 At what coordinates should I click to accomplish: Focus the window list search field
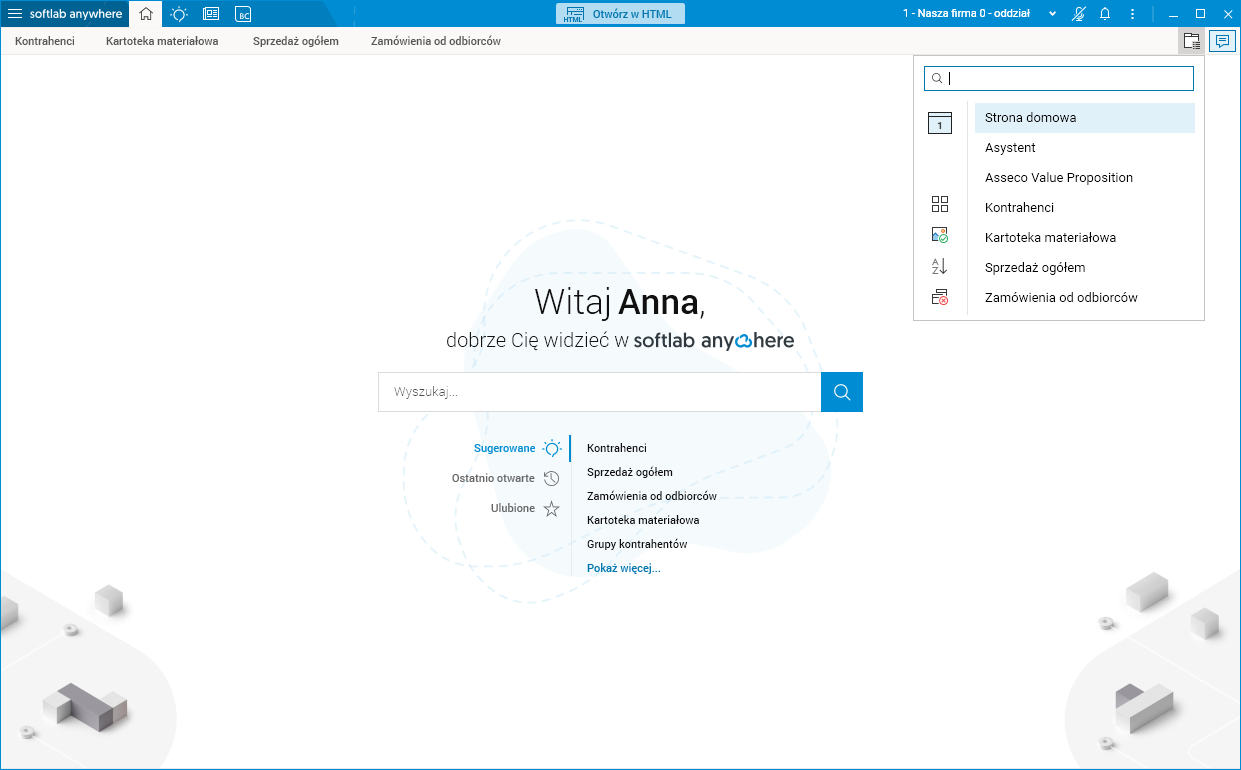point(1059,78)
